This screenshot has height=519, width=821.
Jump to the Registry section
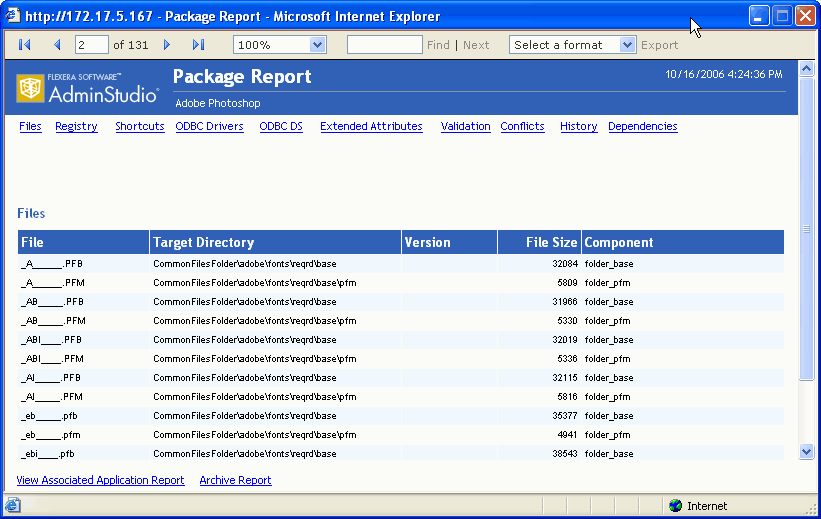click(x=76, y=127)
